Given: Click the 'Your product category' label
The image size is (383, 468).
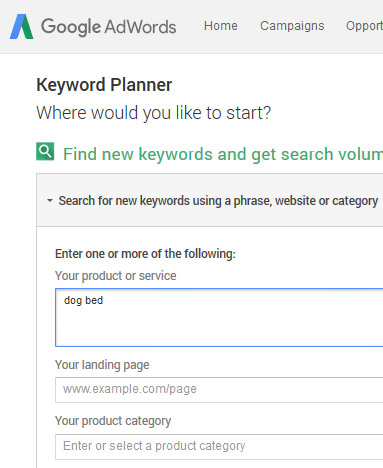Looking at the screenshot, I should (x=113, y=421).
